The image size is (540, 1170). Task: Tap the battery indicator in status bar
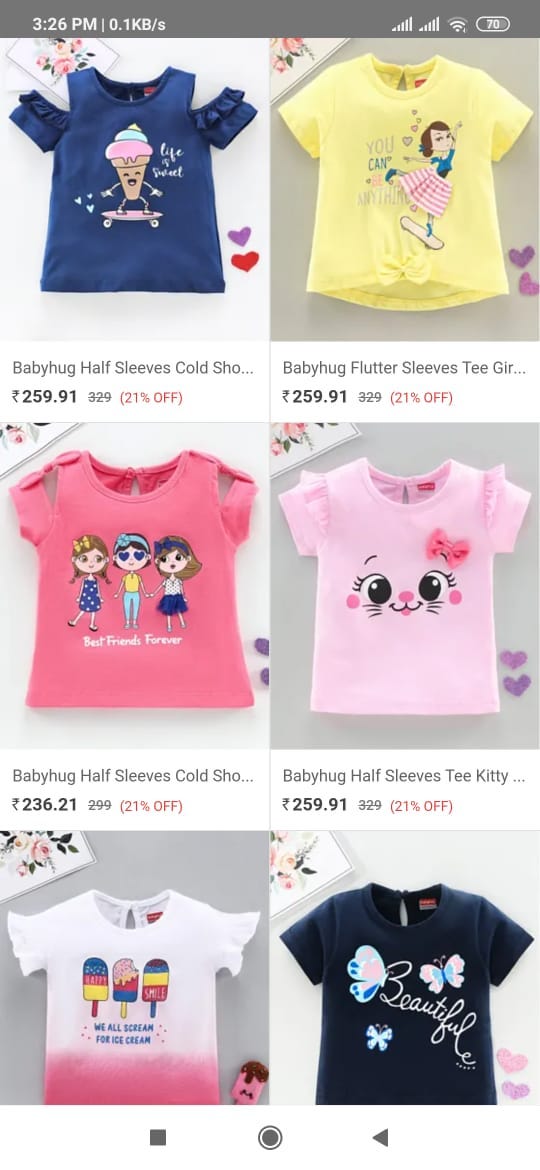coord(492,24)
